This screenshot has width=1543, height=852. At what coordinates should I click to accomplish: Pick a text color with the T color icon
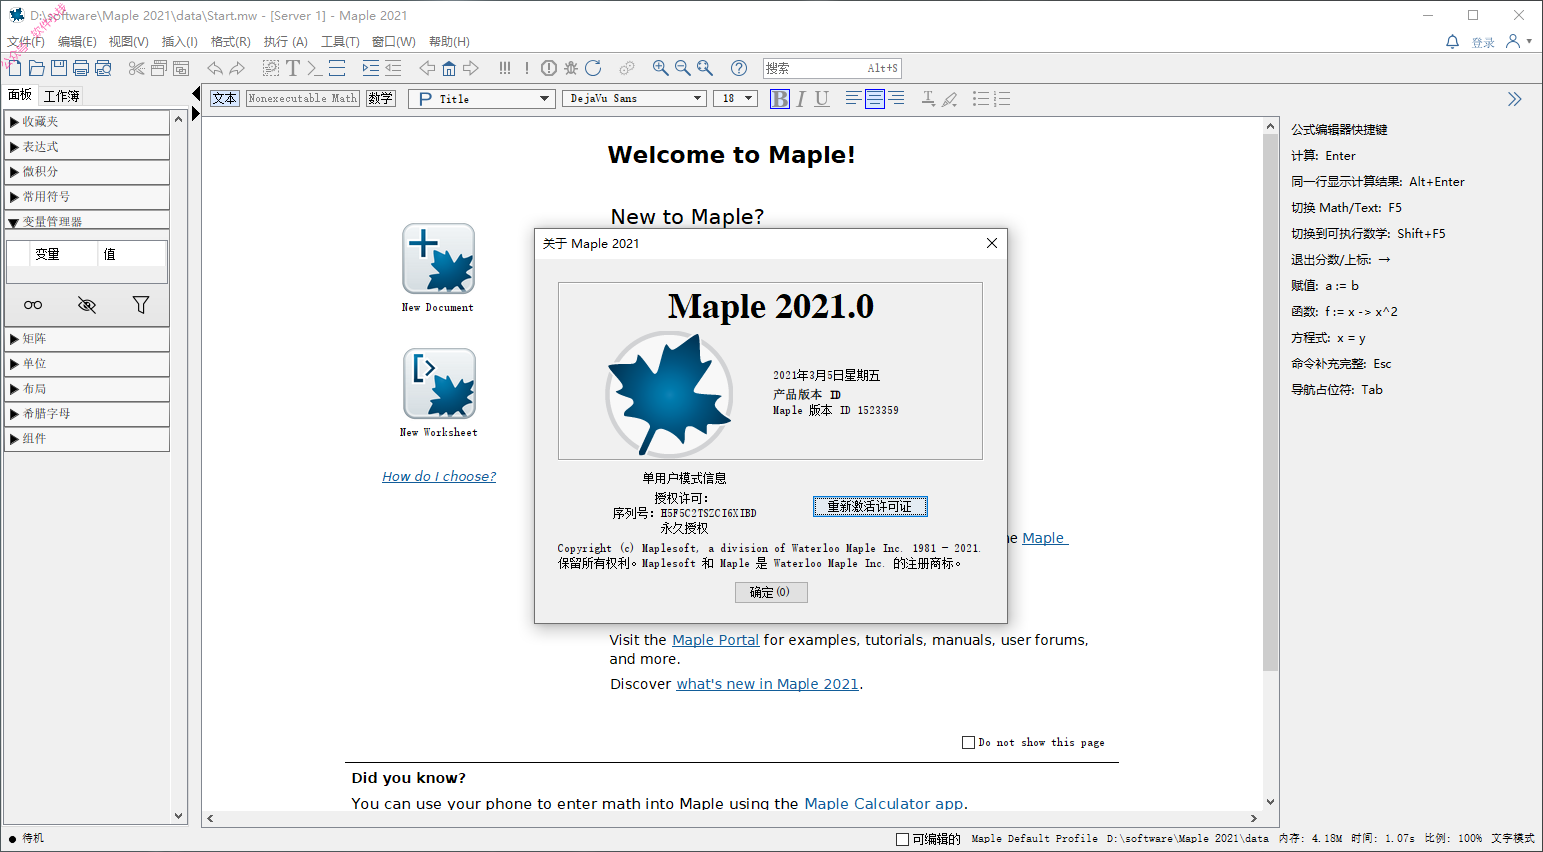coord(928,98)
